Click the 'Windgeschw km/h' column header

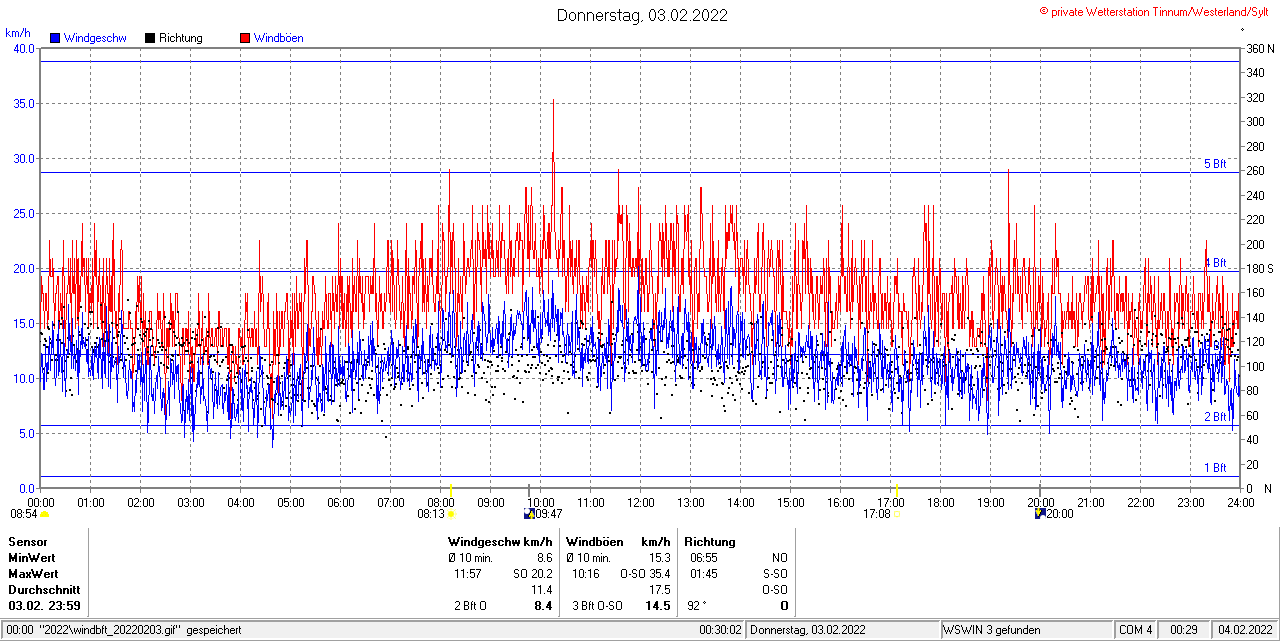click(x=500, y=542)
